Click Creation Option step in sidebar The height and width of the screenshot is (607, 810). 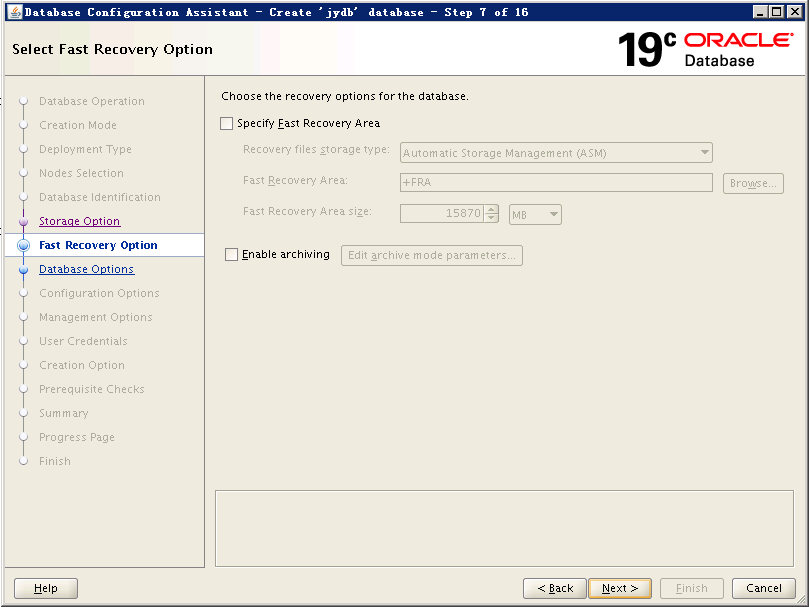[82, 365]
